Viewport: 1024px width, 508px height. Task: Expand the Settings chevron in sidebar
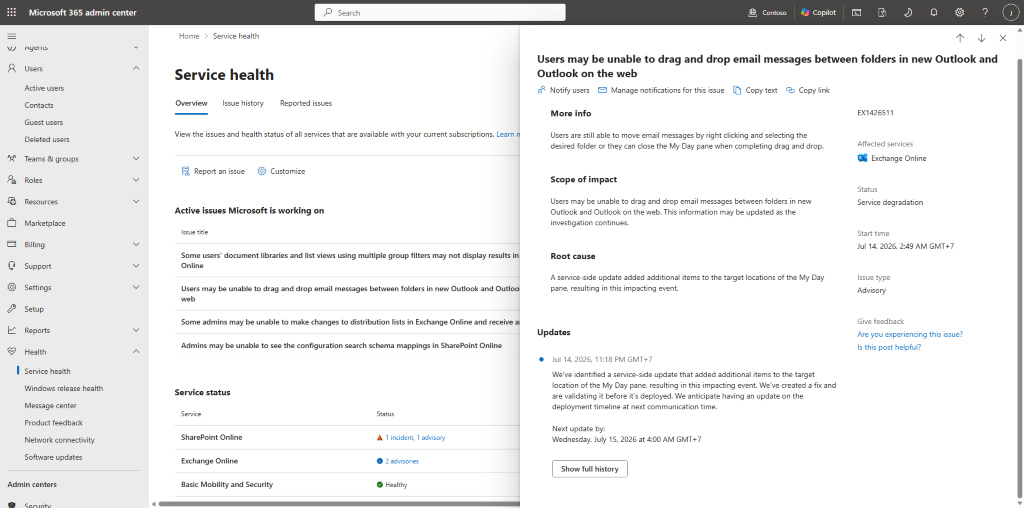[136, 287]
